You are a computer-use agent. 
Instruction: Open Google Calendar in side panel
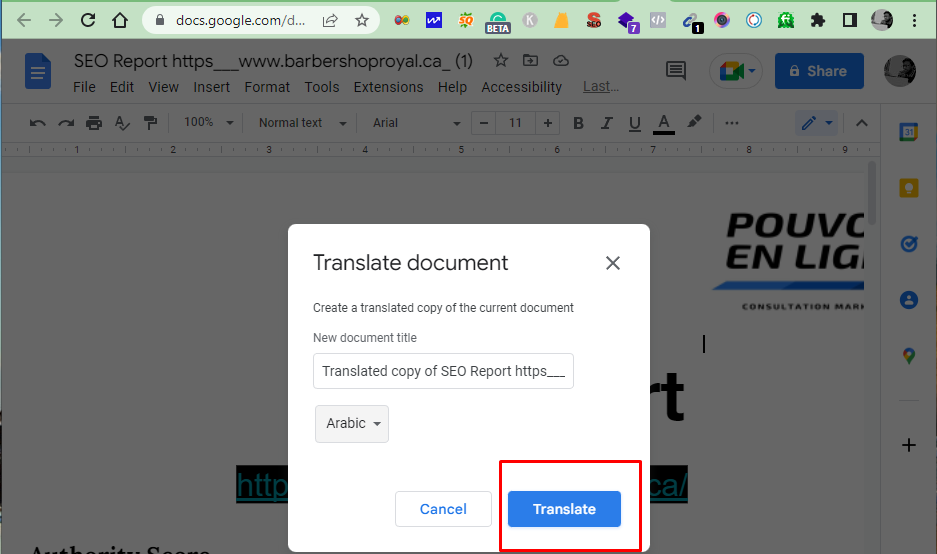(908, 132)
